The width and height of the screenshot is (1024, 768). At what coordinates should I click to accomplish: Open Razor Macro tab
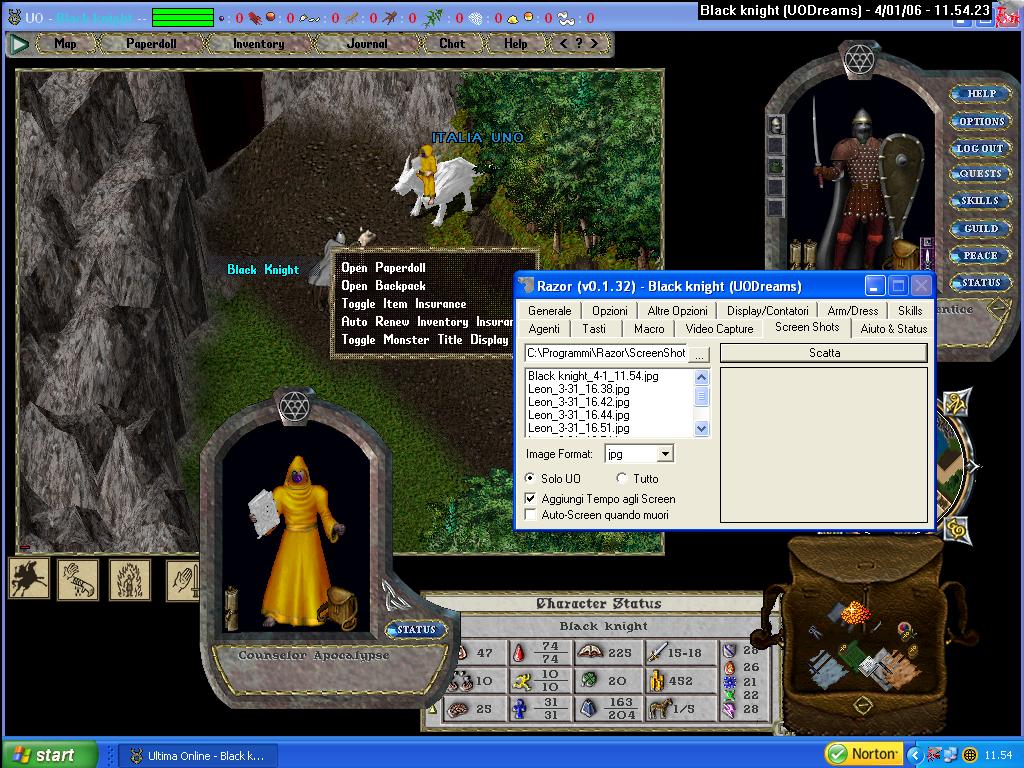[x=648, y=329]
